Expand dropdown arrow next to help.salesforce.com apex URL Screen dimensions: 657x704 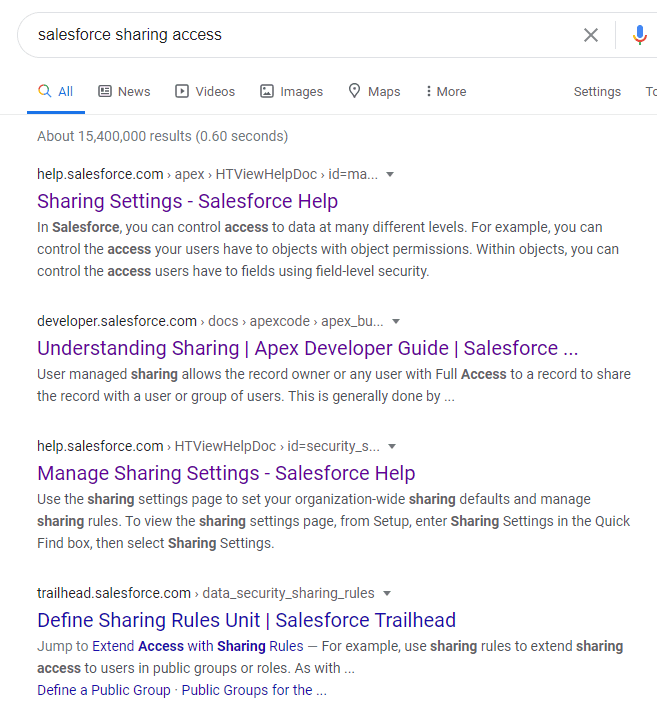[x=390, y=174]
